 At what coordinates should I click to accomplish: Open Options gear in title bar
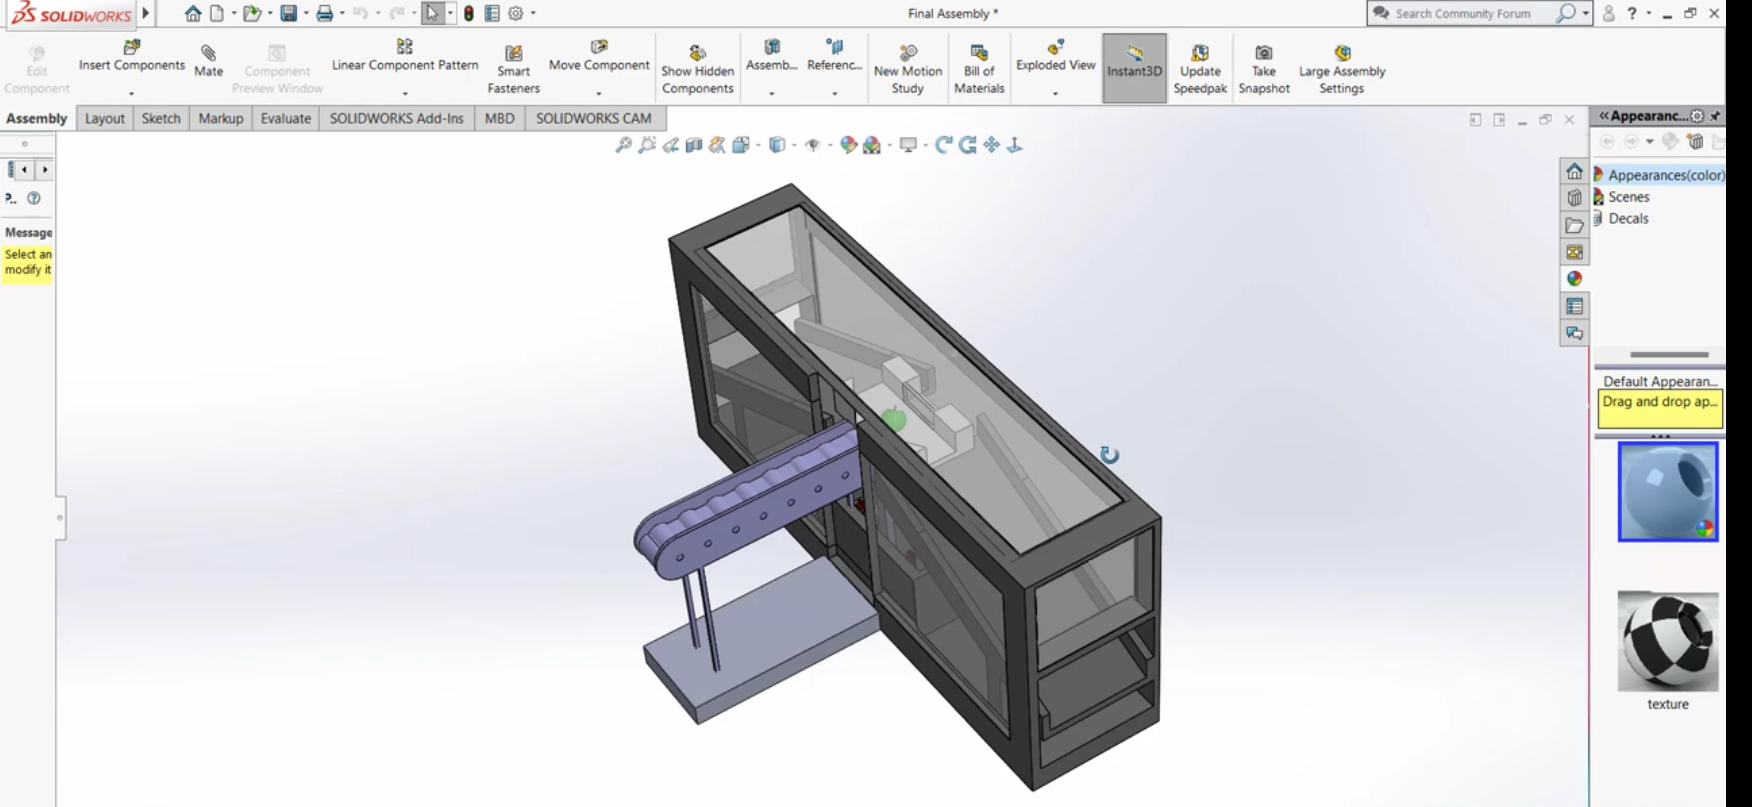516,13
